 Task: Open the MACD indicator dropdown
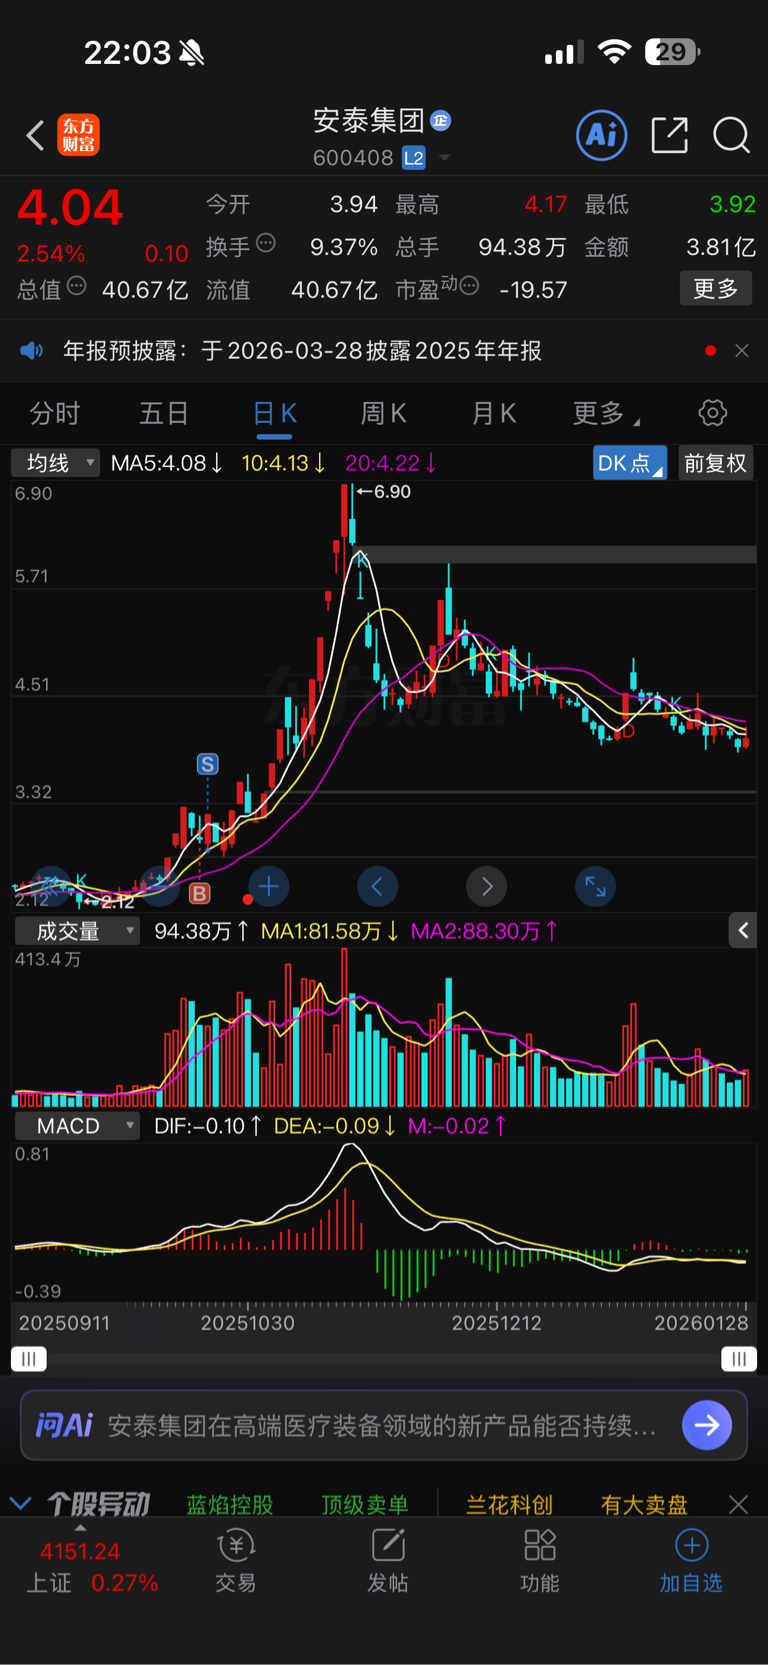point(77,1126)
